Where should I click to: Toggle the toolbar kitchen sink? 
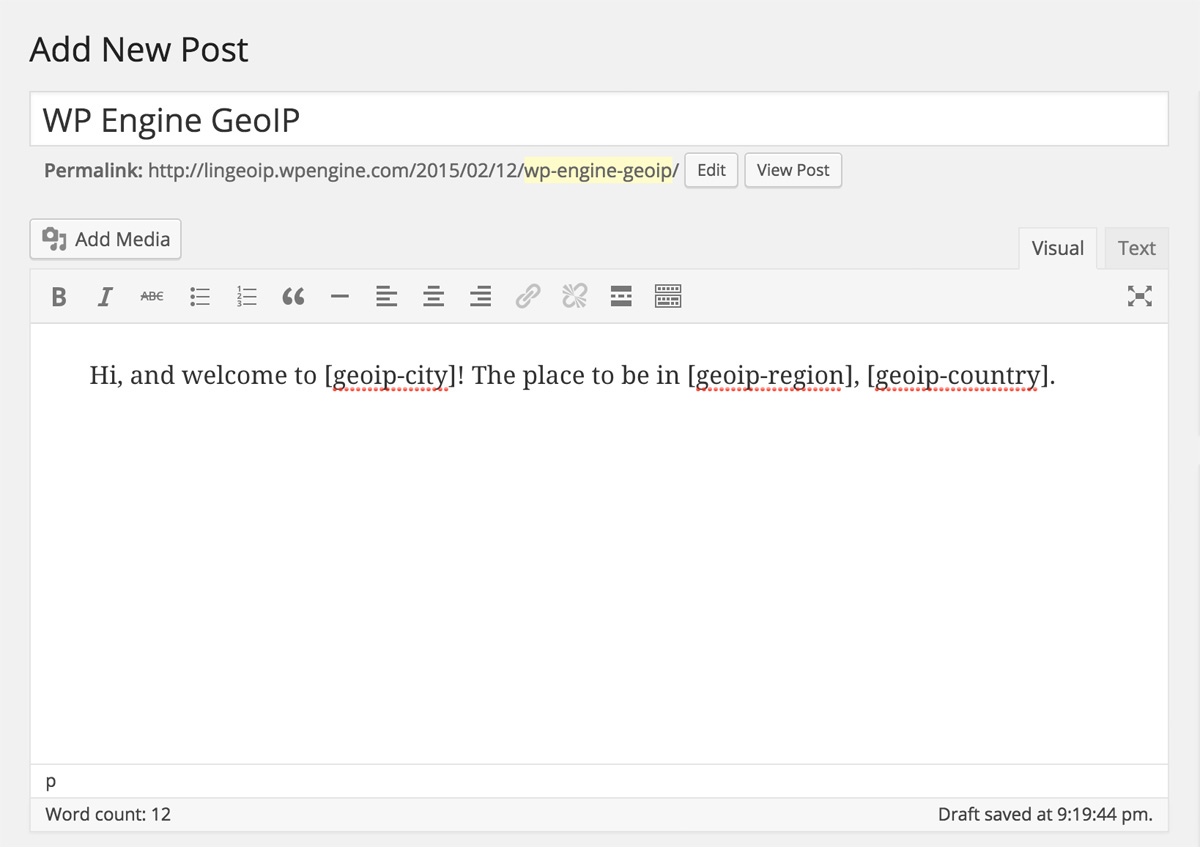pos(668,296)
